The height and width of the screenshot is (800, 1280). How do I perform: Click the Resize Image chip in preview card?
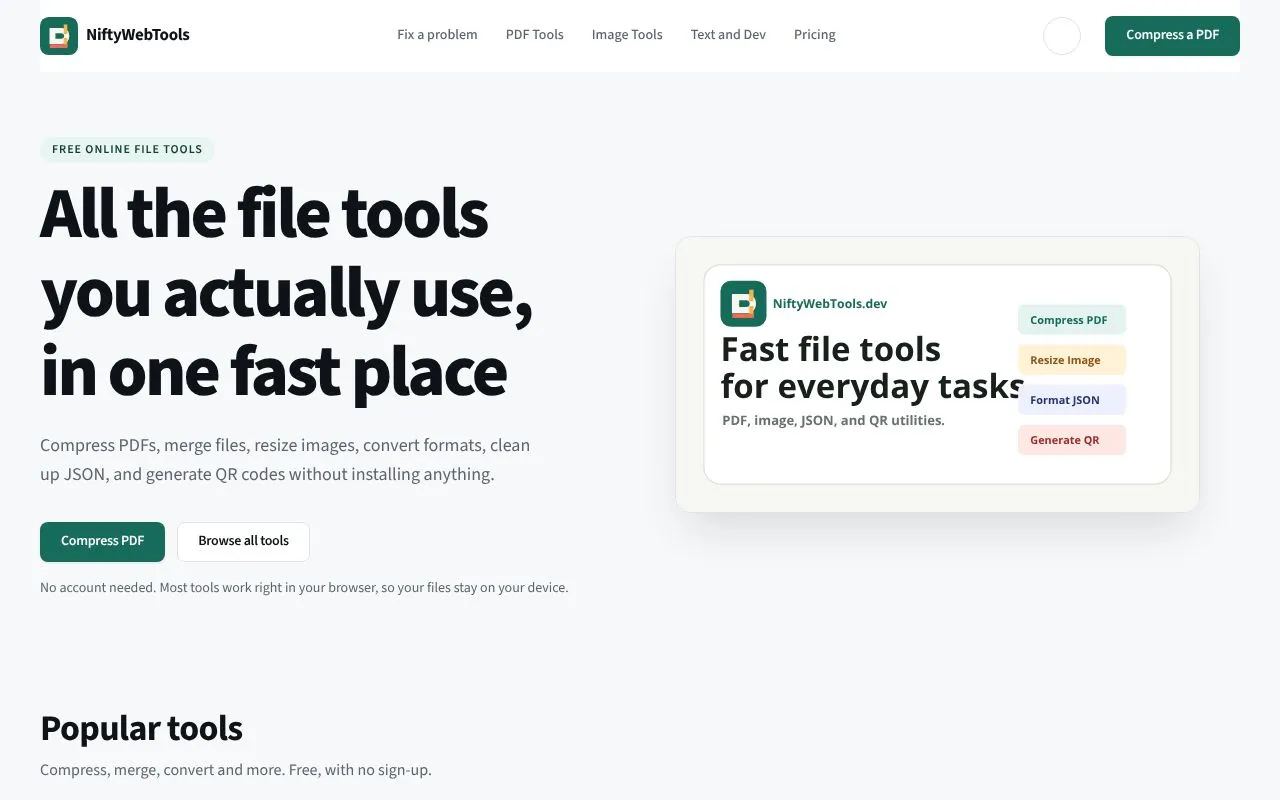[1072, 360]
